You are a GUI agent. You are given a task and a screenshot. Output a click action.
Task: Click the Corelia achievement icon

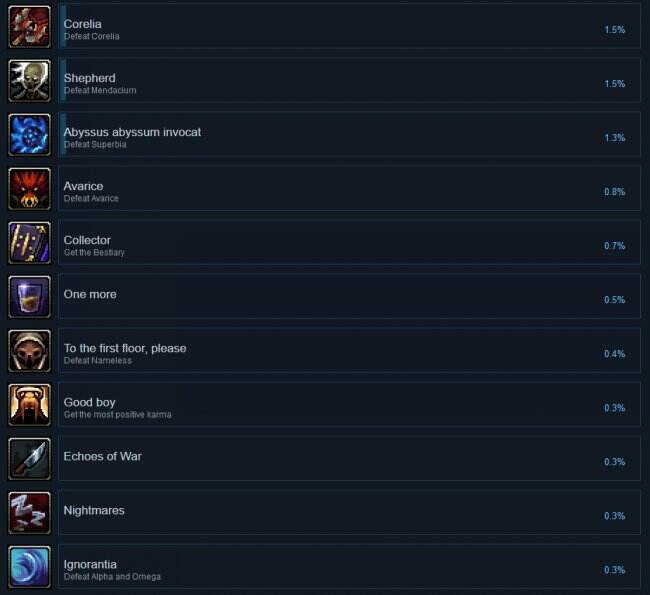tap(29, 27)
